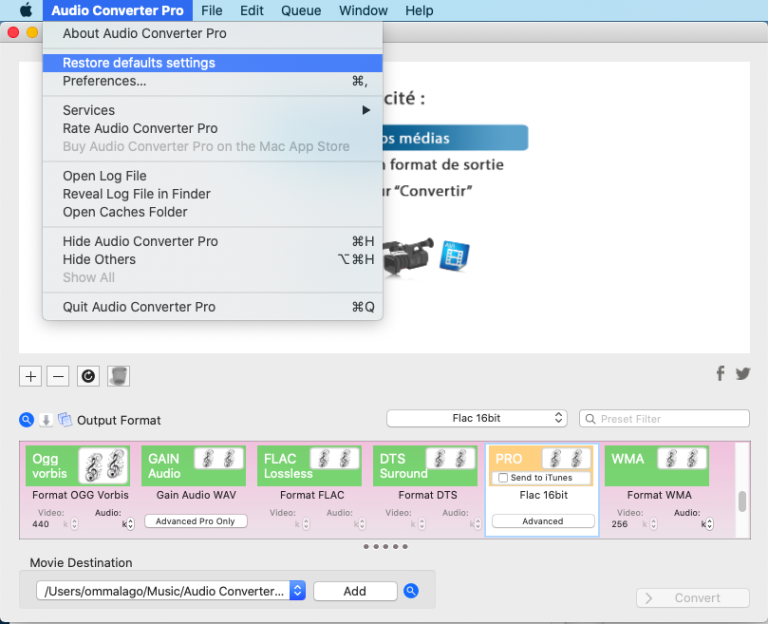Open the Twitter bird icon
The width and height of the screenshot is (768, 624).
743,374
